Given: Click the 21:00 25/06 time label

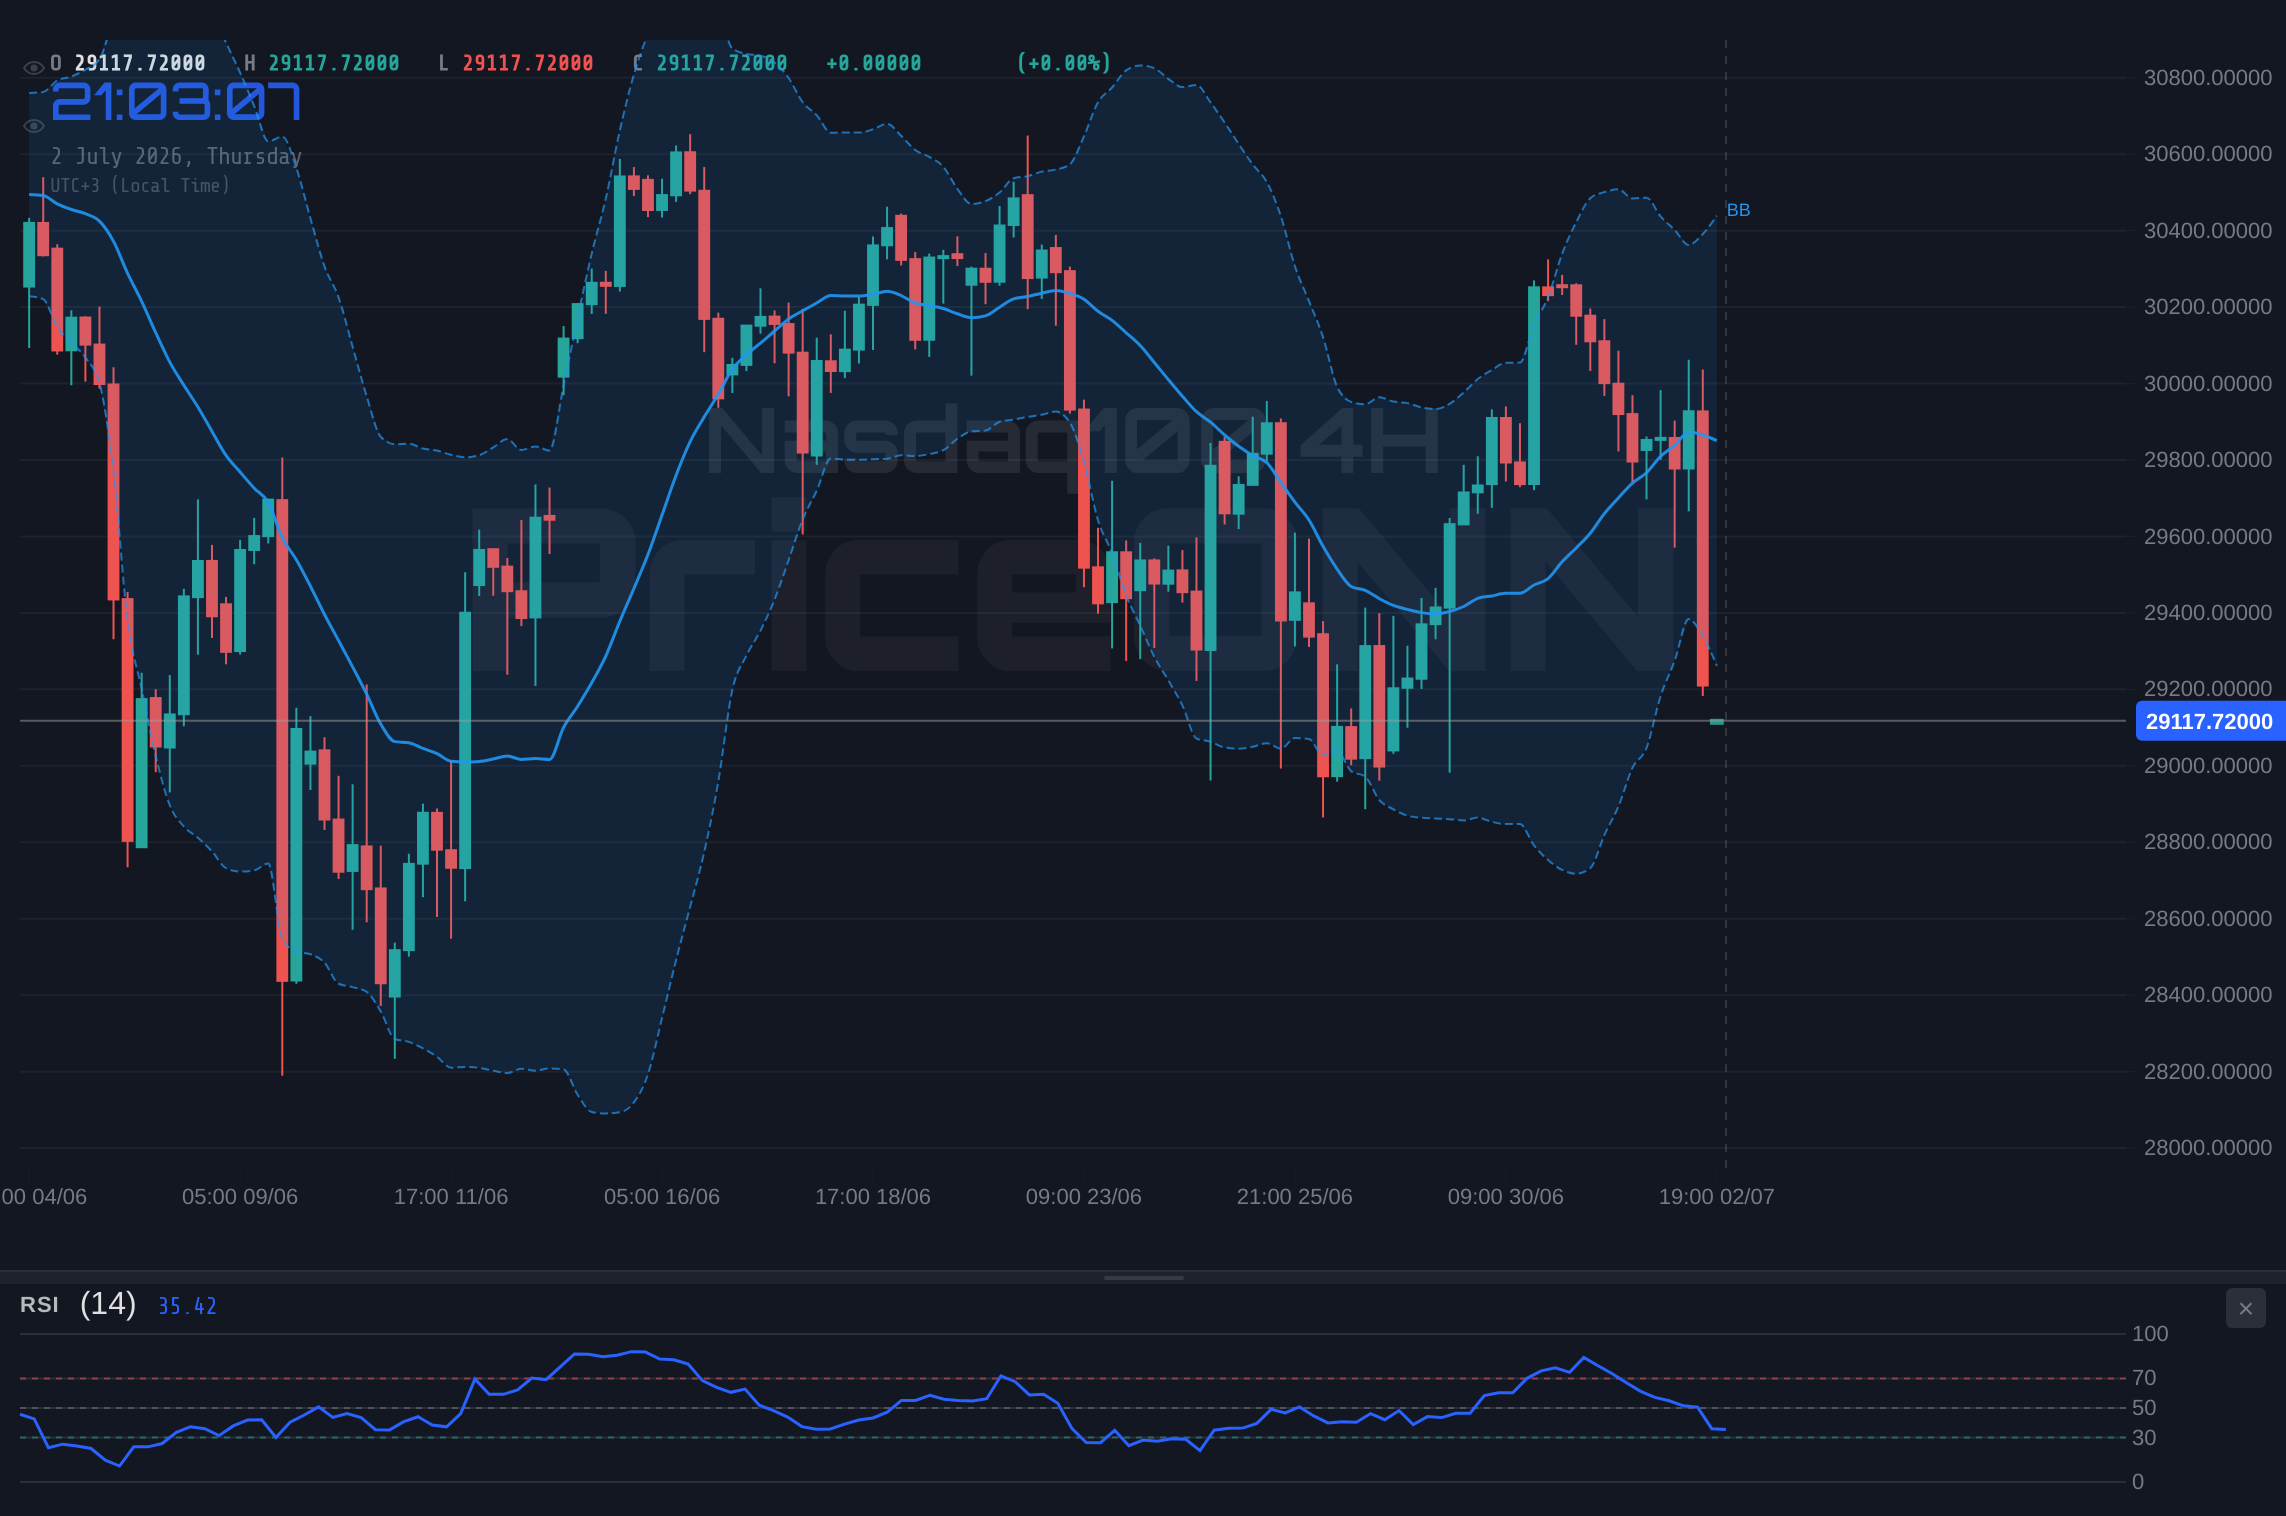Looking at the screenshot, I should (x=1295, y=1197).
